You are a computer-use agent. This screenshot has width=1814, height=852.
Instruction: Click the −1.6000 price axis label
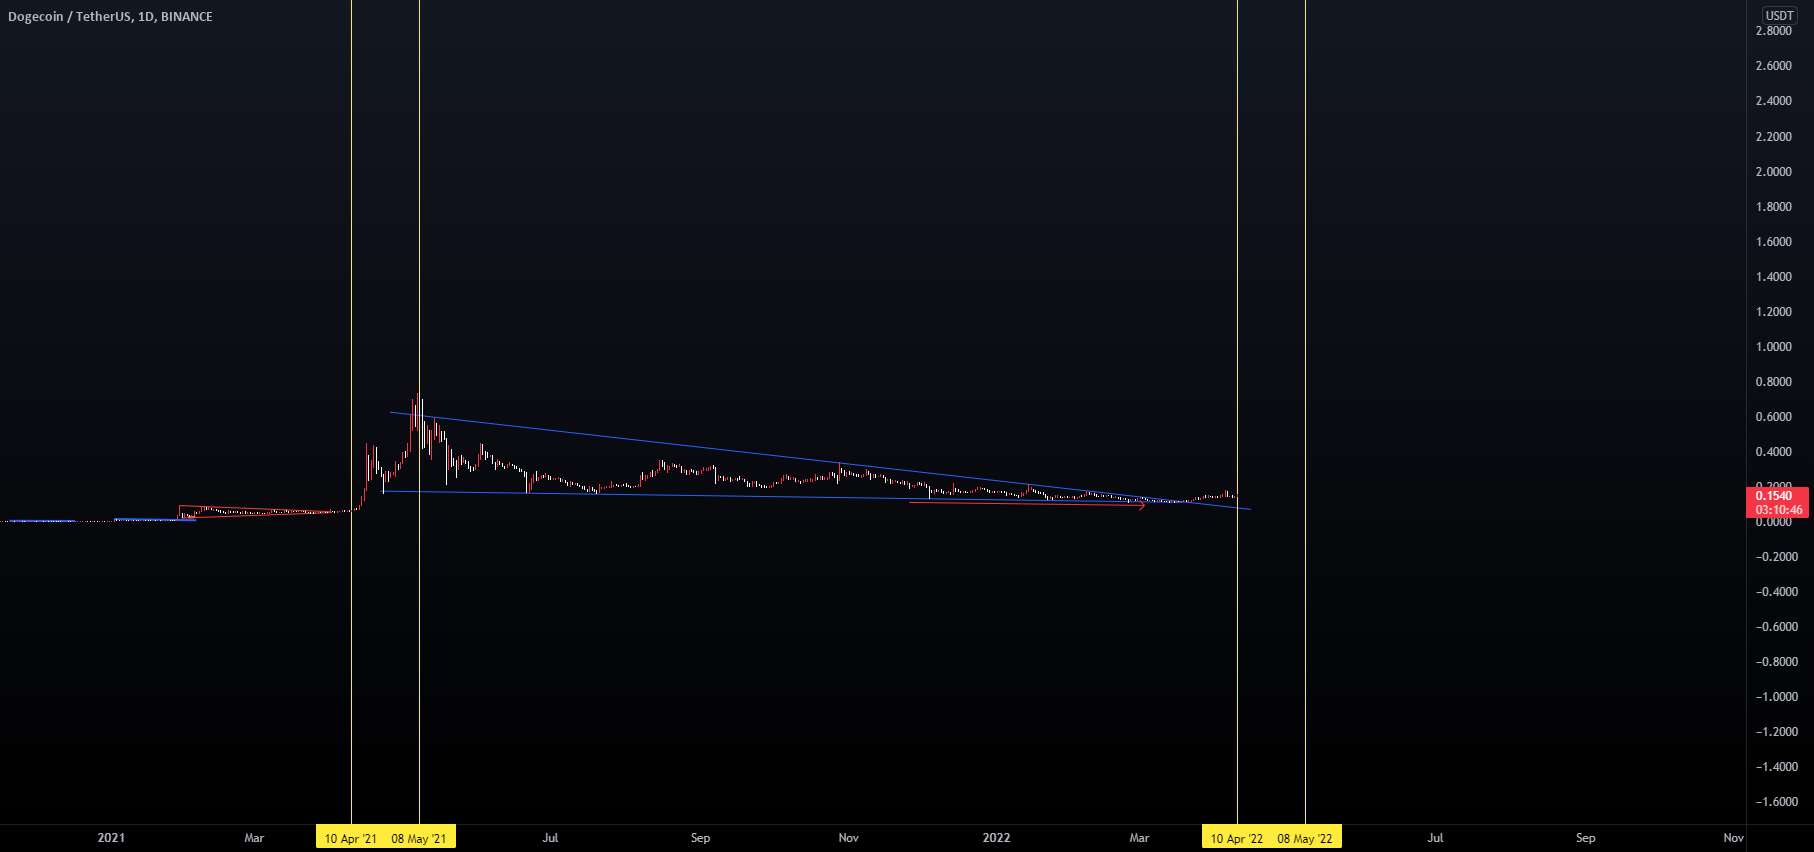(1777, 802)
